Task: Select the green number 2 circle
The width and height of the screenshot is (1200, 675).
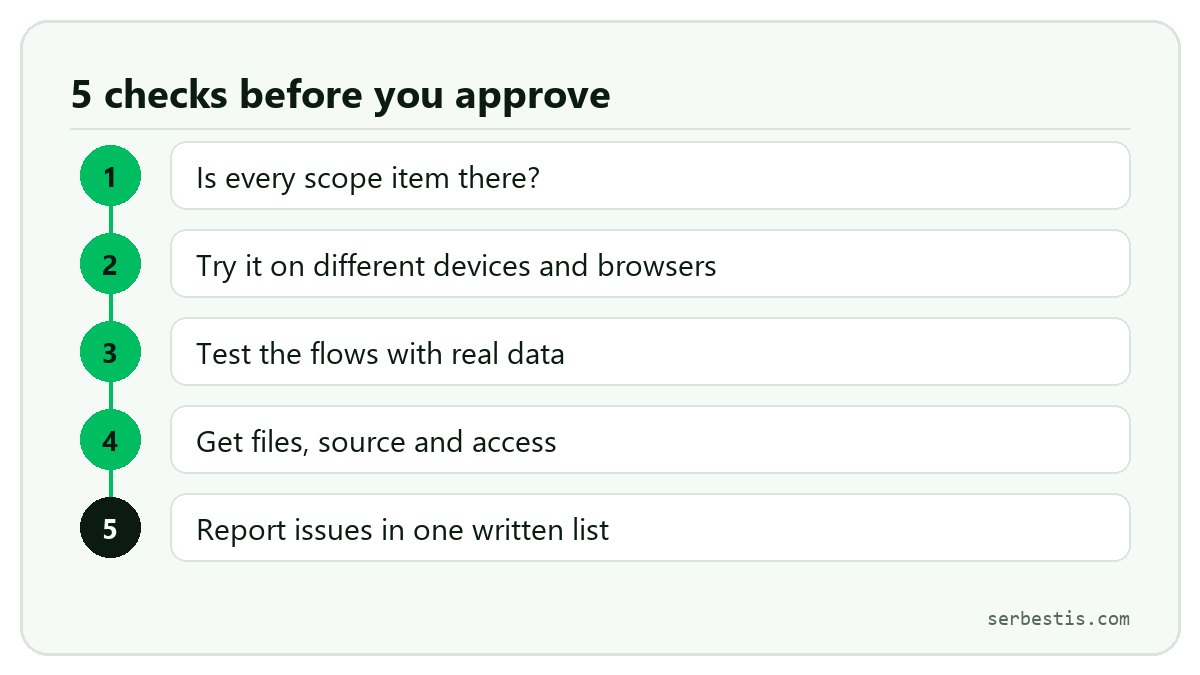Action: pyautogui.click(x=110, y=264)
